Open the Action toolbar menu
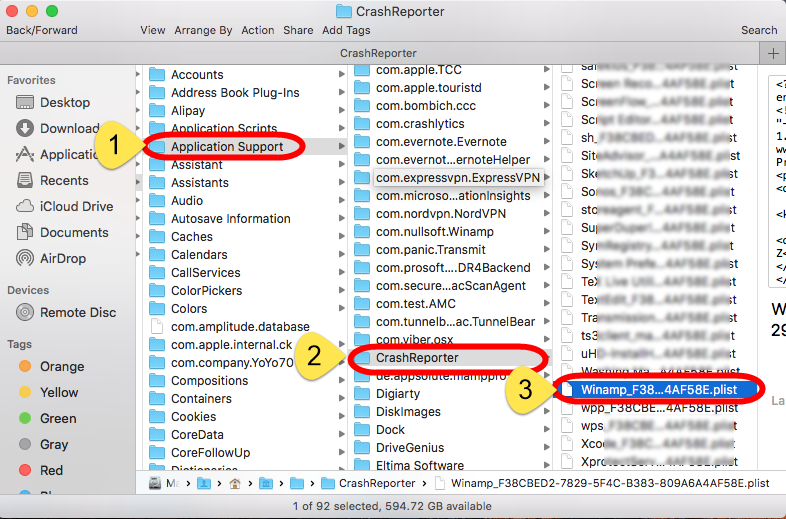Screen dimensions: 786x519 tap(258, 30)
